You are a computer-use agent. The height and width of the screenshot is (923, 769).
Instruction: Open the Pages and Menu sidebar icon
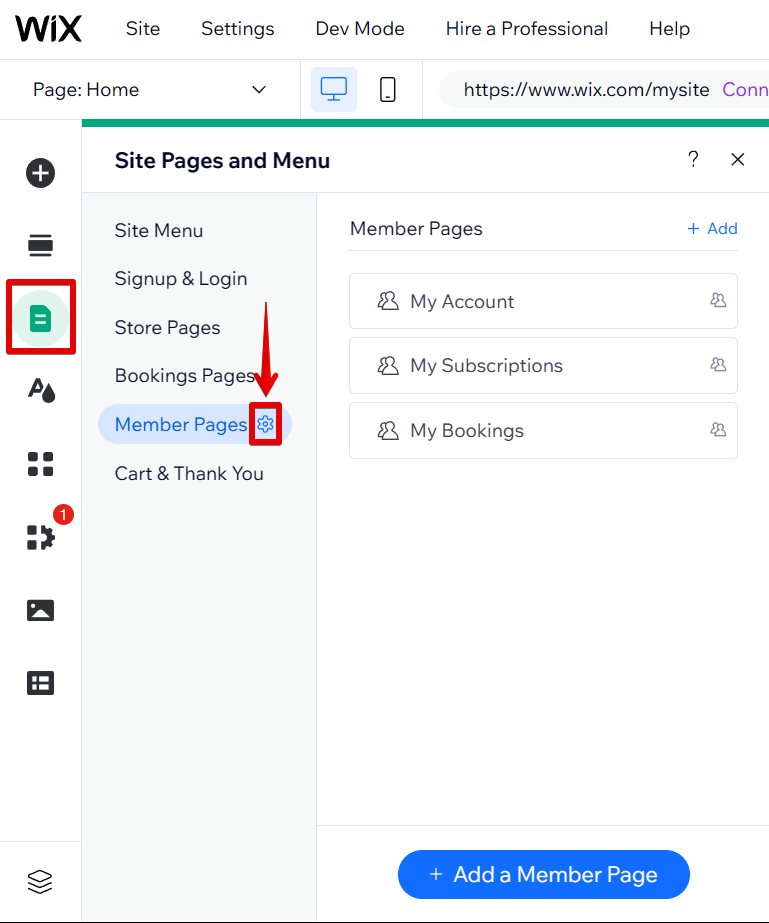pos(40,319)
